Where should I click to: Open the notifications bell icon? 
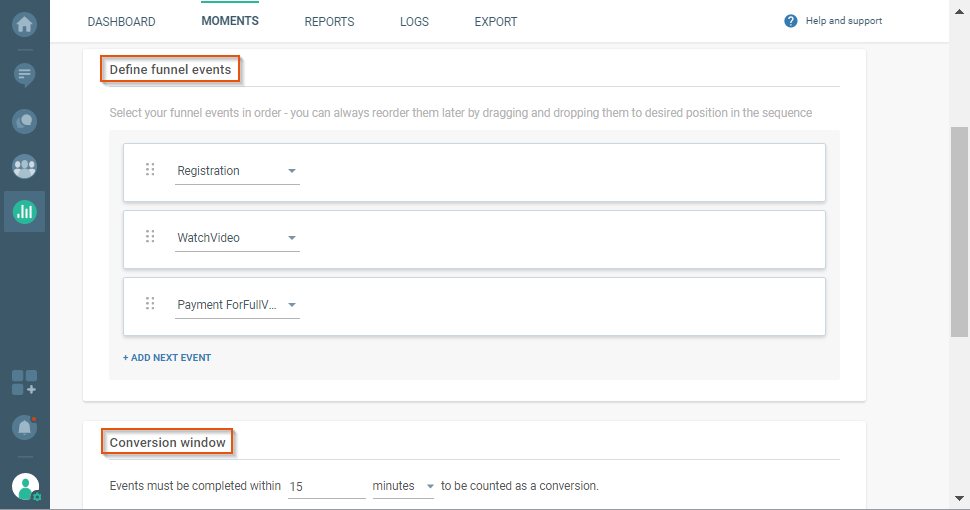tap(24, 427)
